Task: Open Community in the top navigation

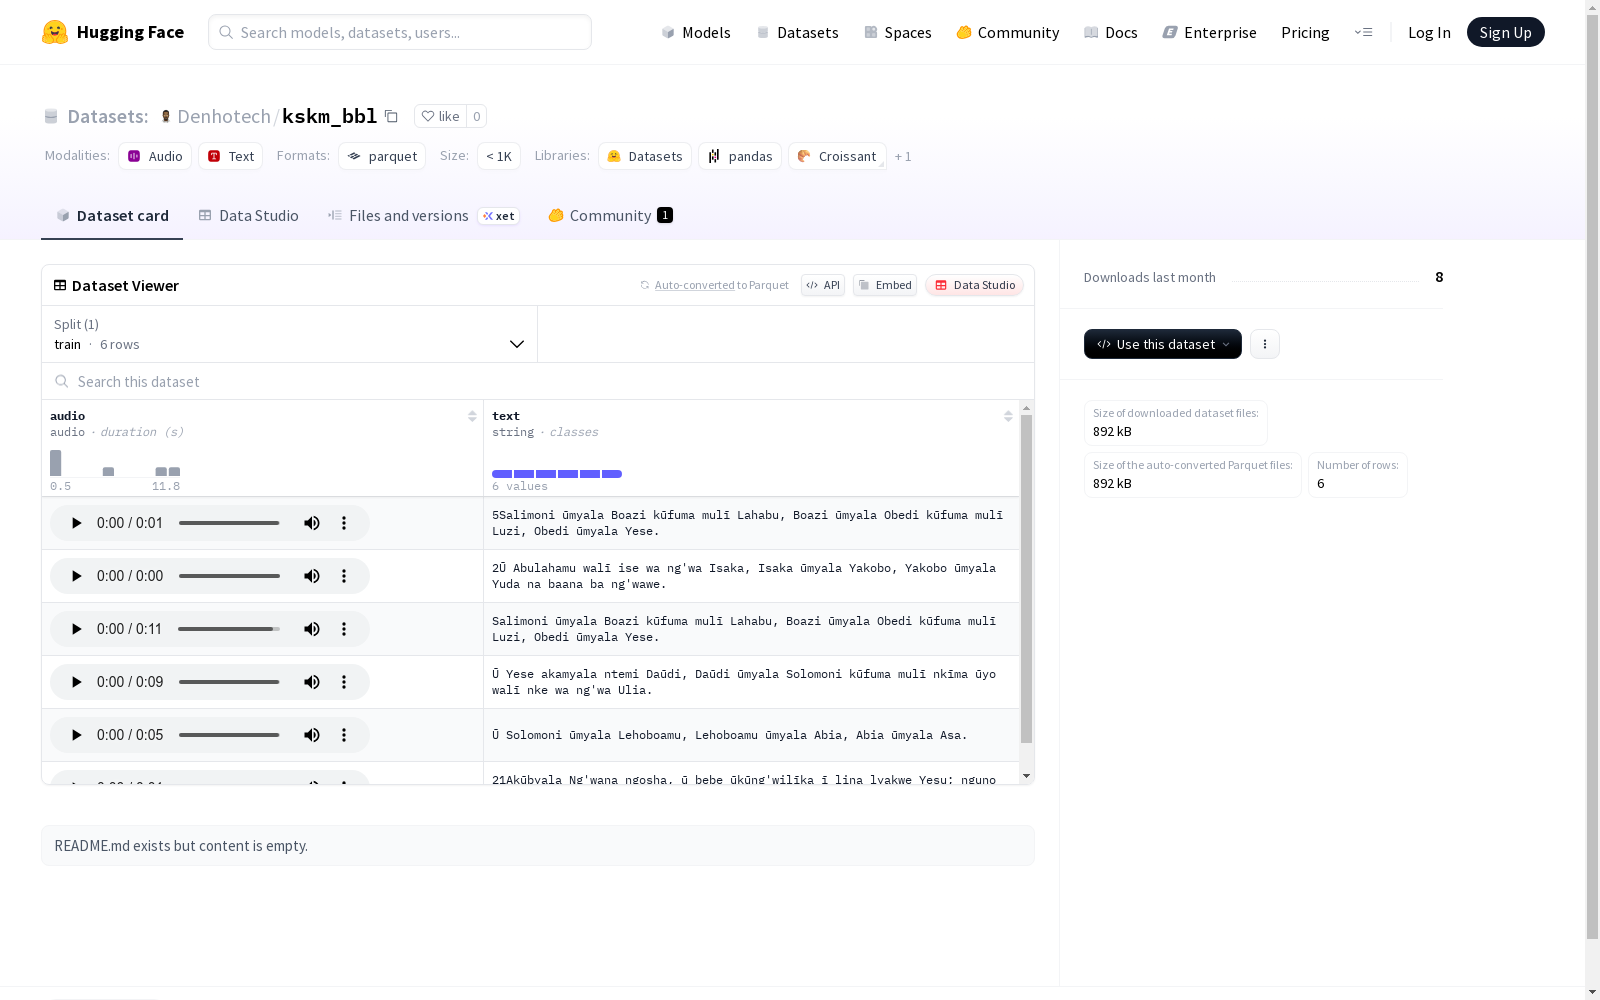Action: click(x=1008, y=32)
